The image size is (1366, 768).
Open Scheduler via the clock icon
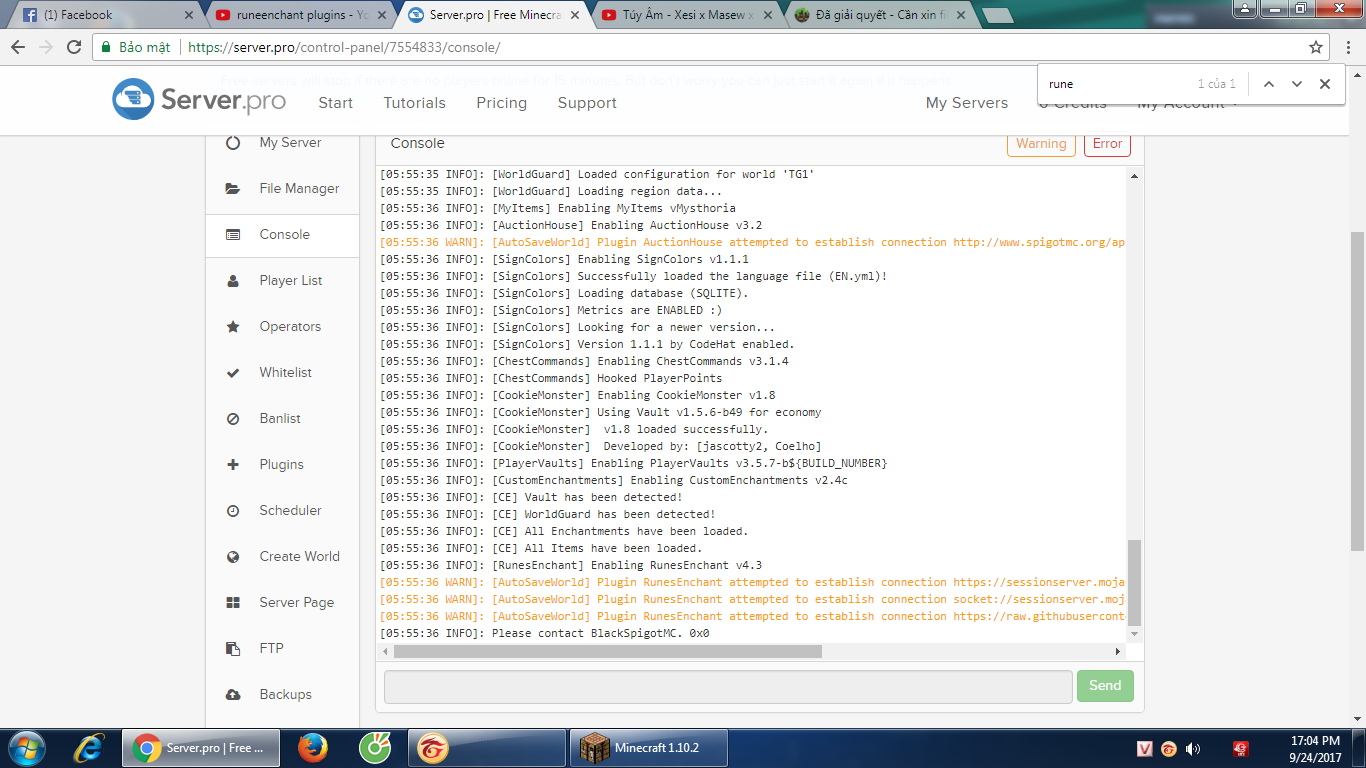(x=233, y=511)
